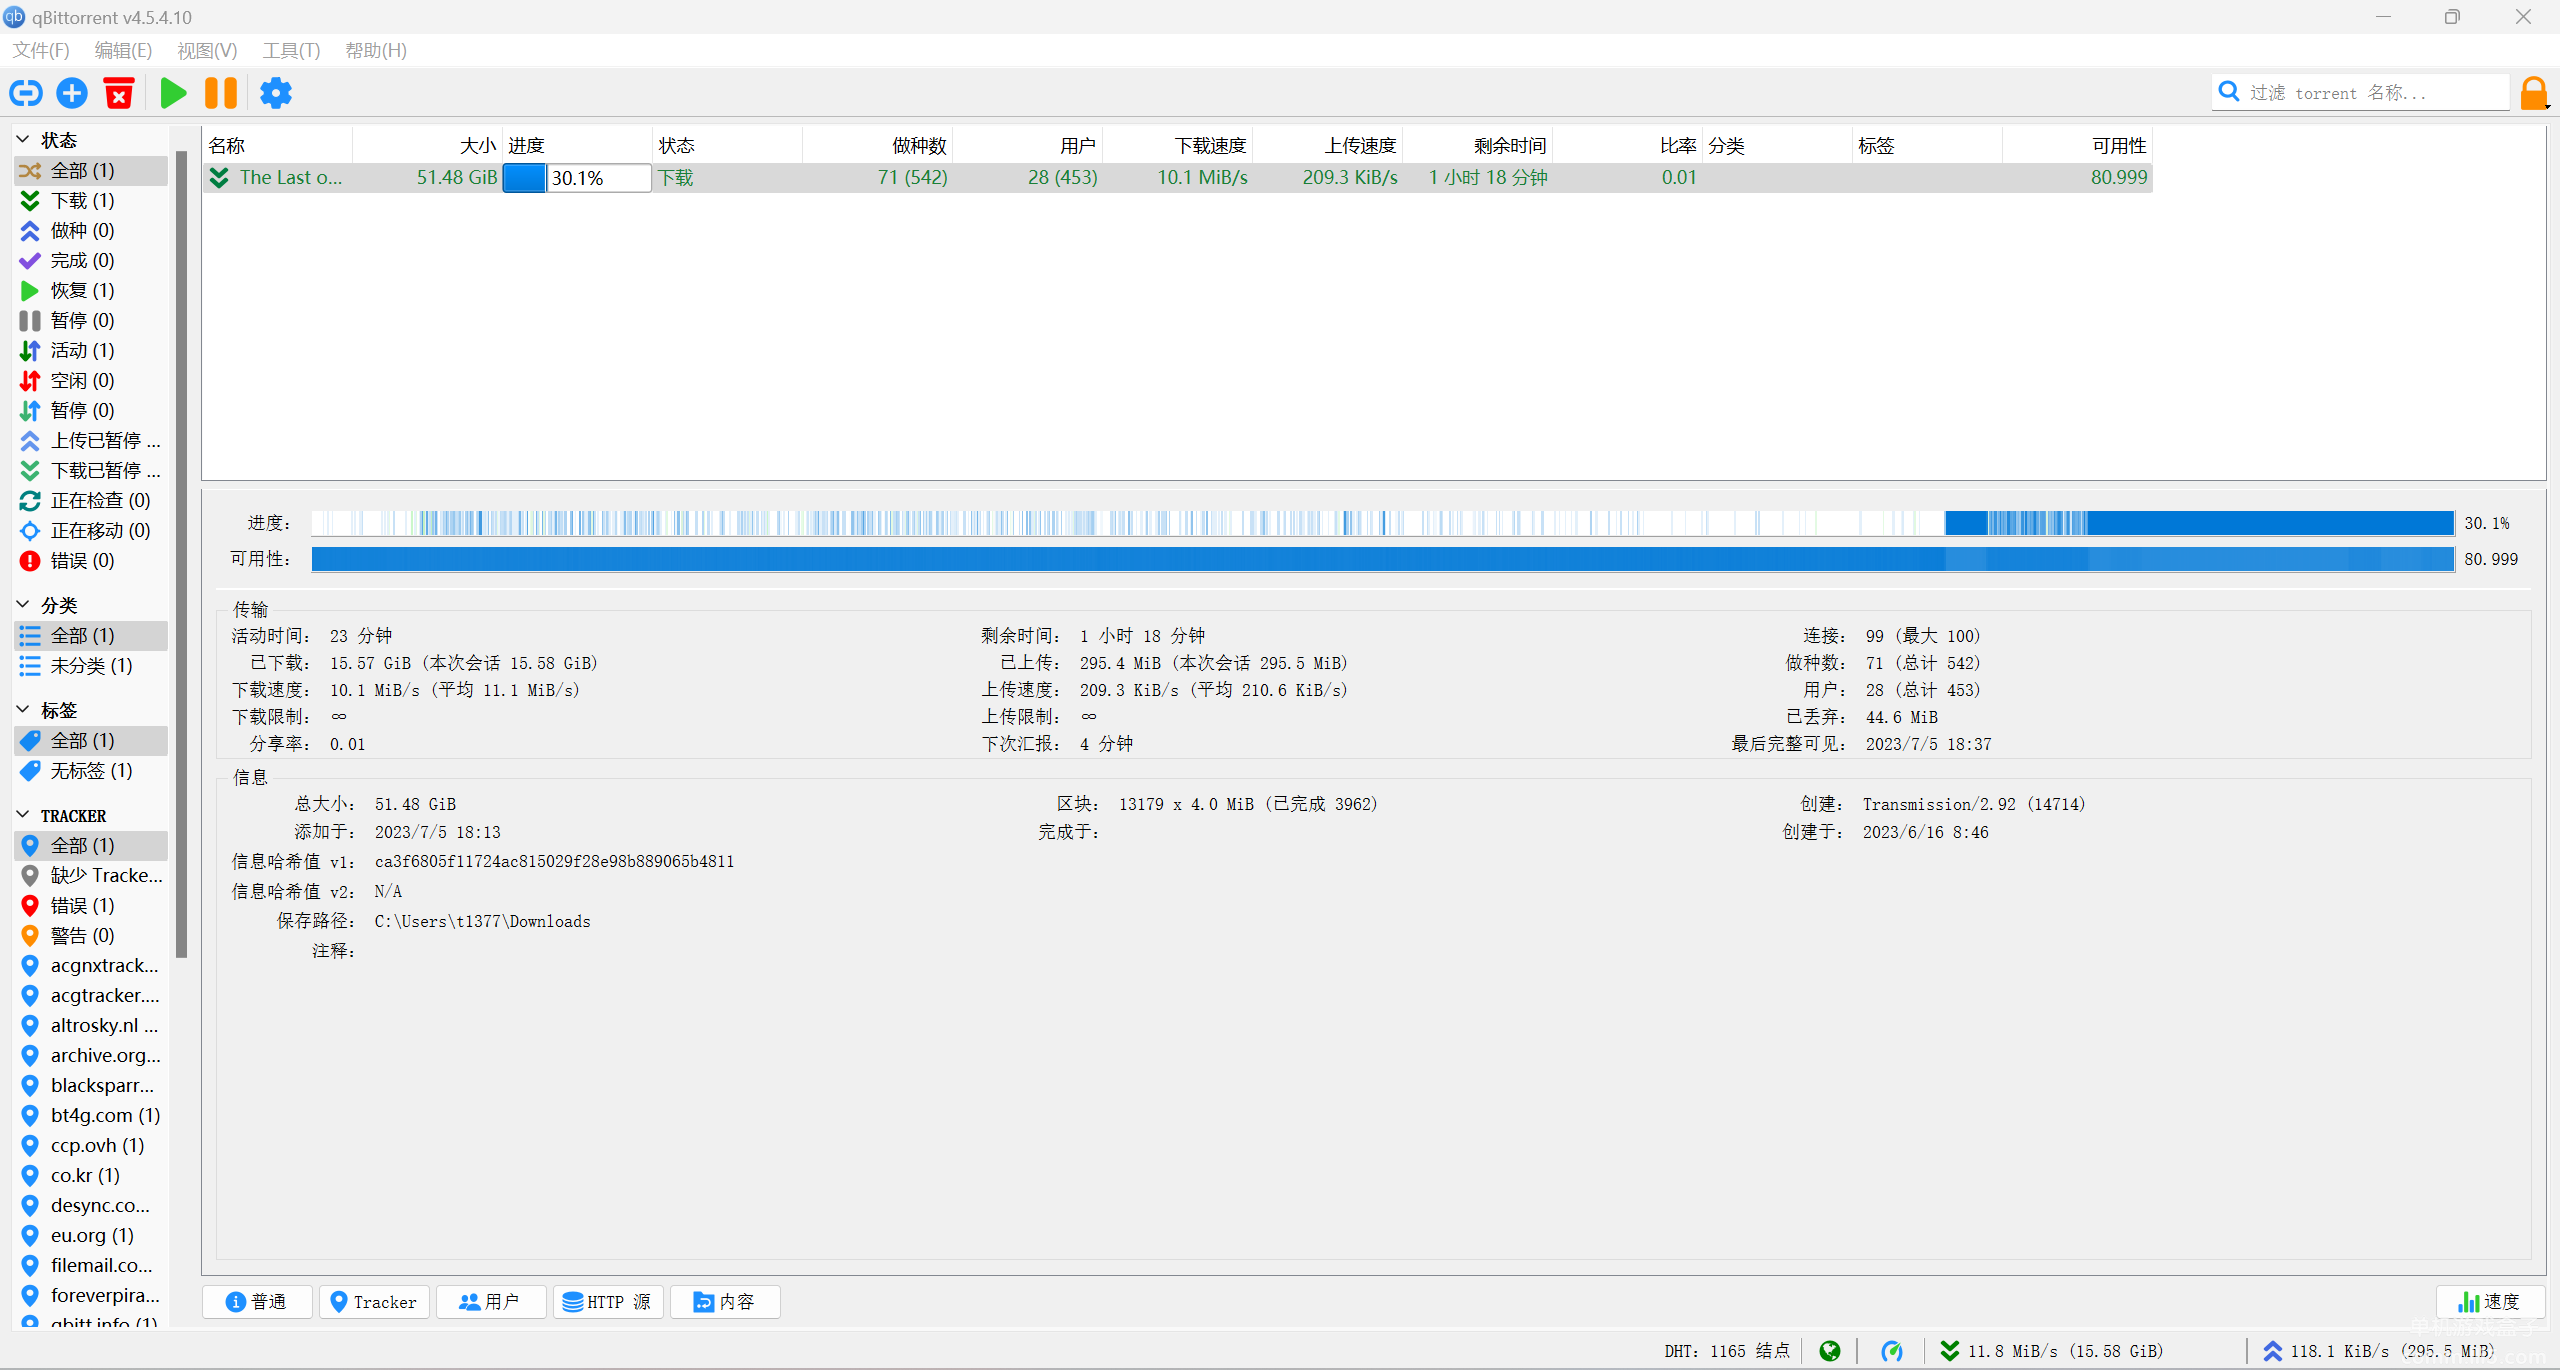Select 空闲 (0) status filter
This screenshot has height=1370, width=2560.
click(x=91, y=380)
